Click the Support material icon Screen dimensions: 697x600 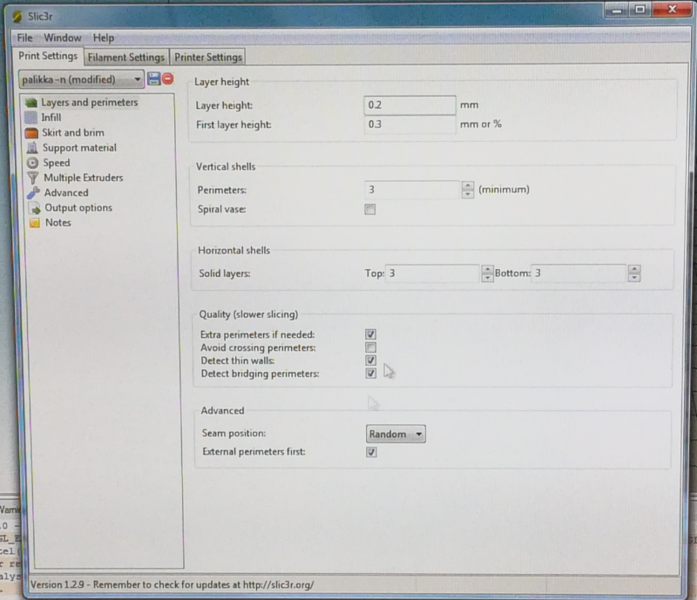click(32, 148)
